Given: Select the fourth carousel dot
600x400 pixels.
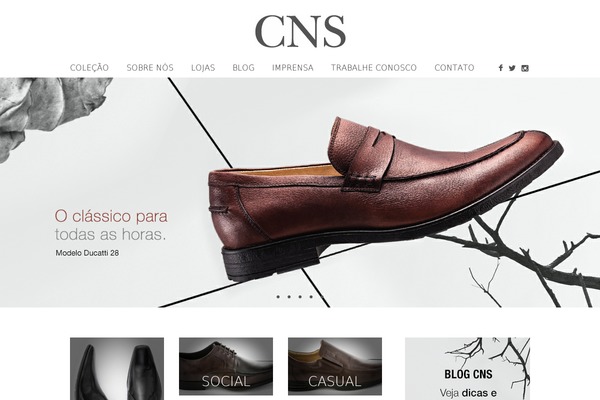Looking at the screenshot, I should [x=311, y=297].
